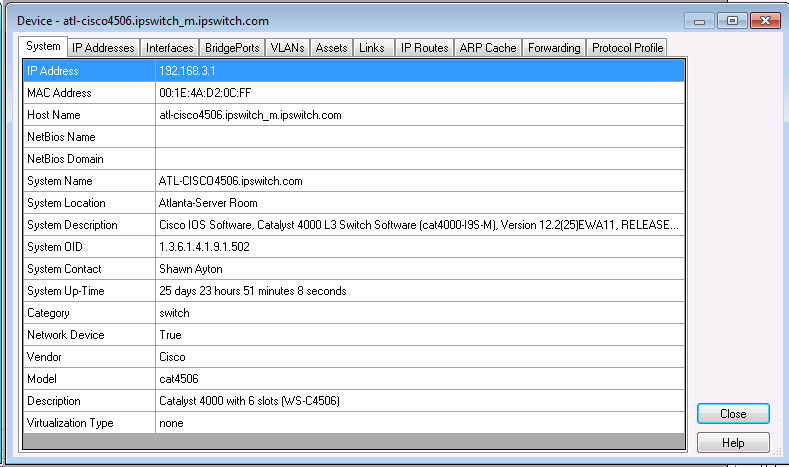Click the Help button

tap(733, 443)
